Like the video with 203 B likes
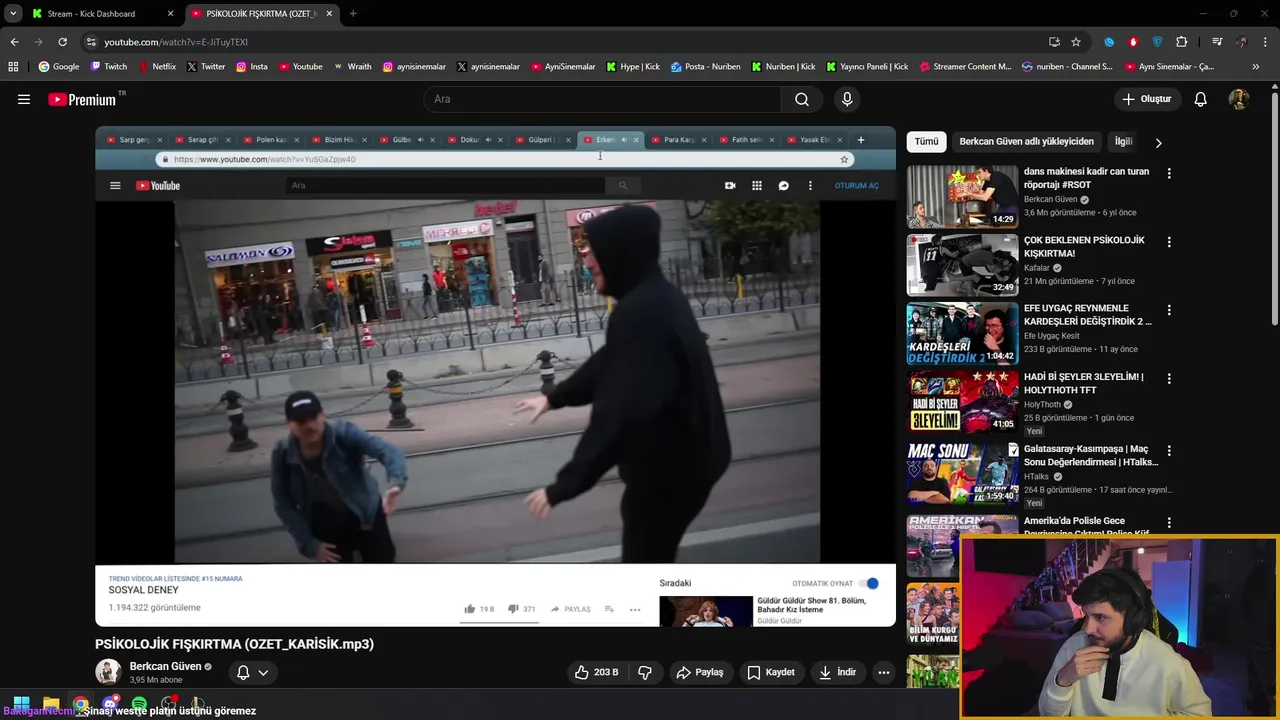This screenshot has width=1280, height=720. [596, 672]
